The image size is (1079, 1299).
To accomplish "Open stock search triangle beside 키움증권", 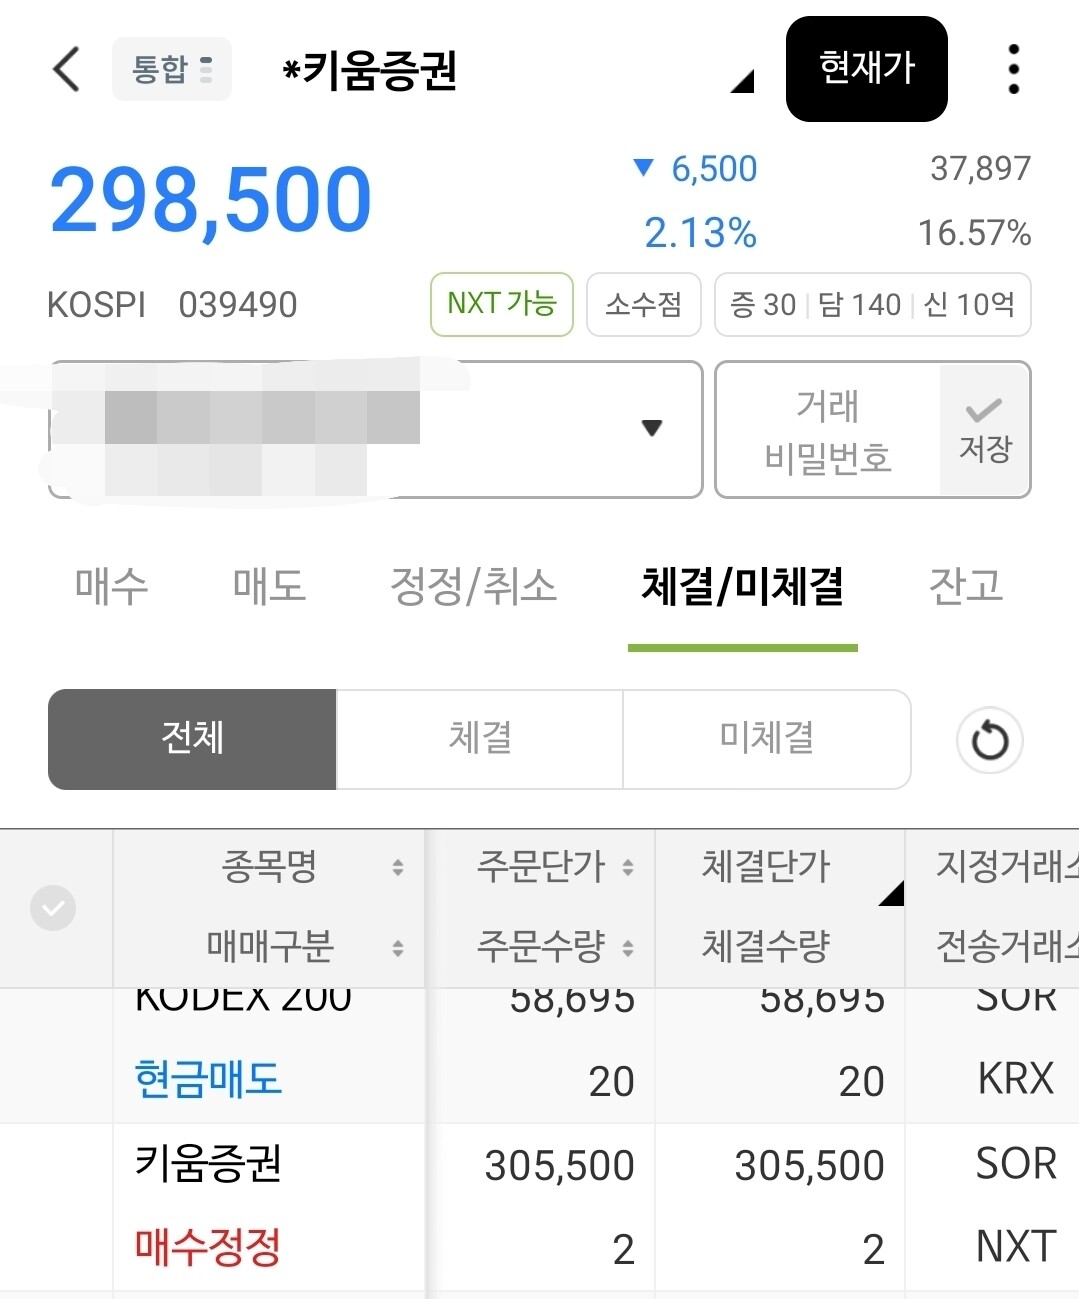I will click(742, 81).
